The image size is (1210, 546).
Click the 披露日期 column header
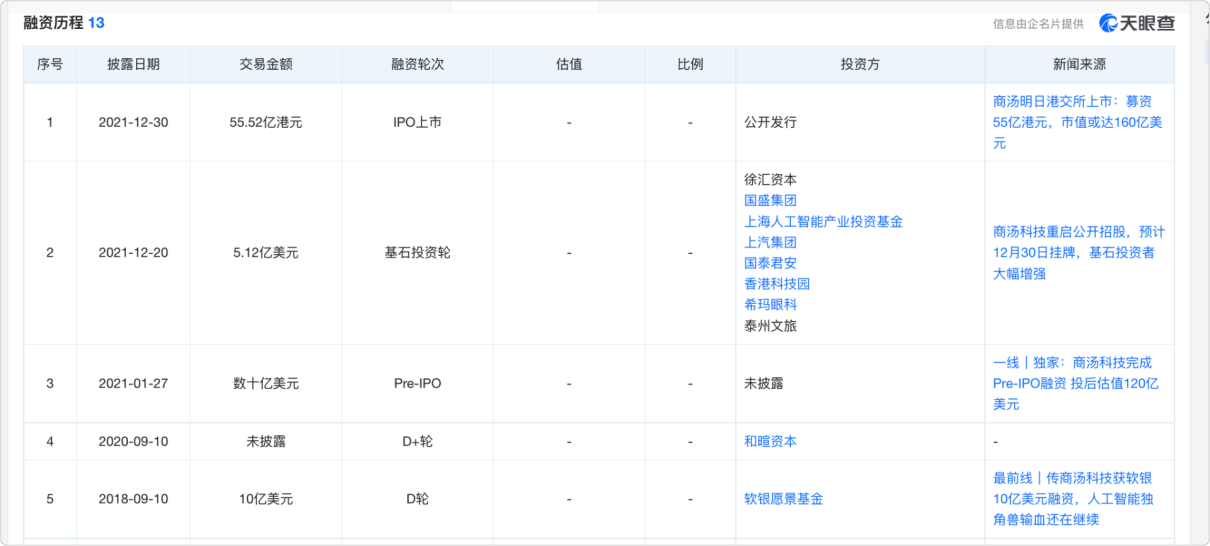[x=133, y=64]
